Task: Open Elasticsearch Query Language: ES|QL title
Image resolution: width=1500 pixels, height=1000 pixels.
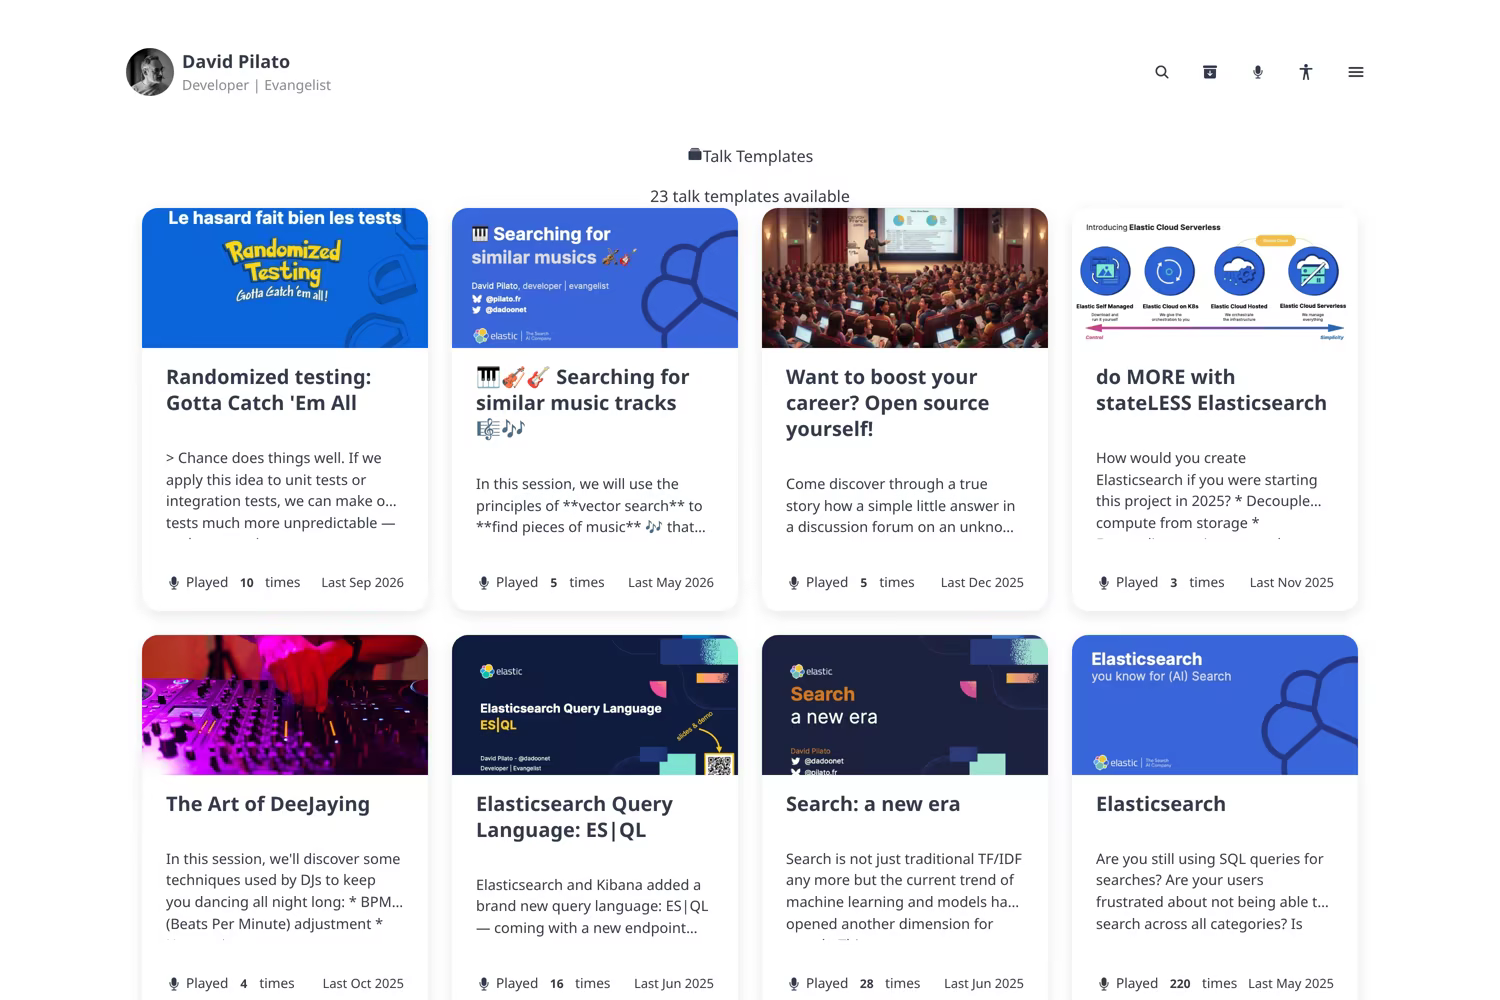Action: click(574, 817)
